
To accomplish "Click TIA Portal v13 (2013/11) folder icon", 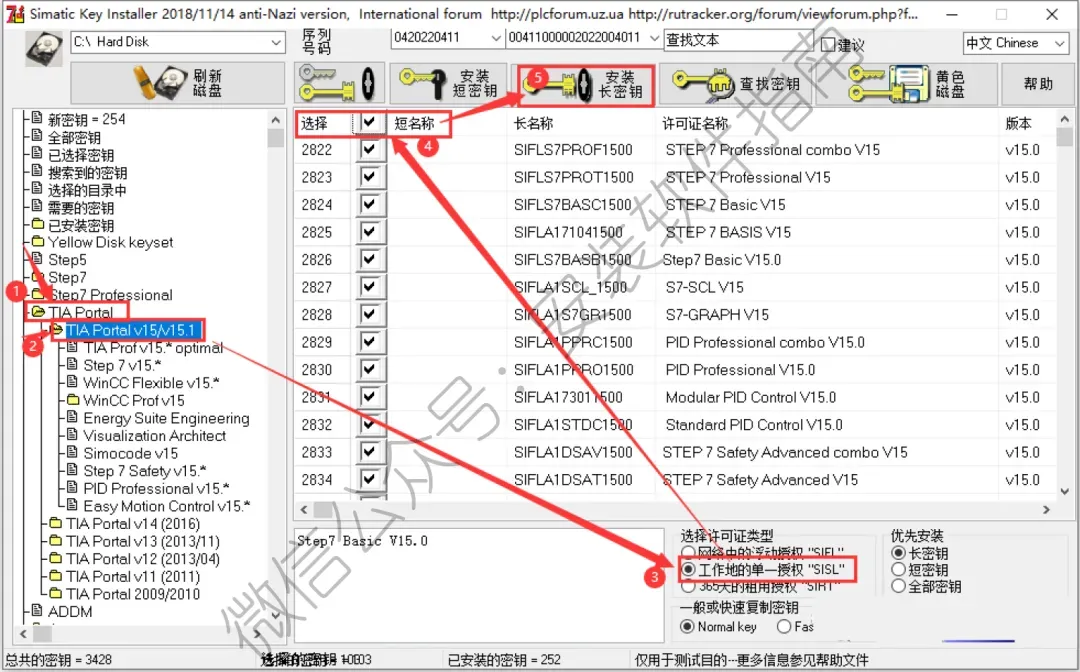I will click(56, 541).
